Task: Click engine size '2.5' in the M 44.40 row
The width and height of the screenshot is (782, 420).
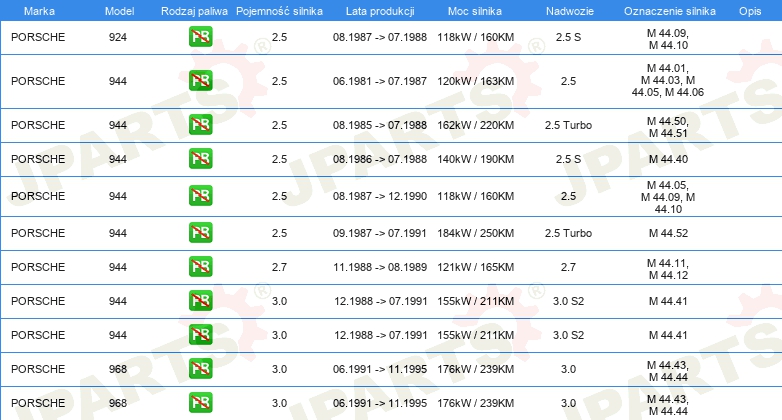Action: point(279,159)
